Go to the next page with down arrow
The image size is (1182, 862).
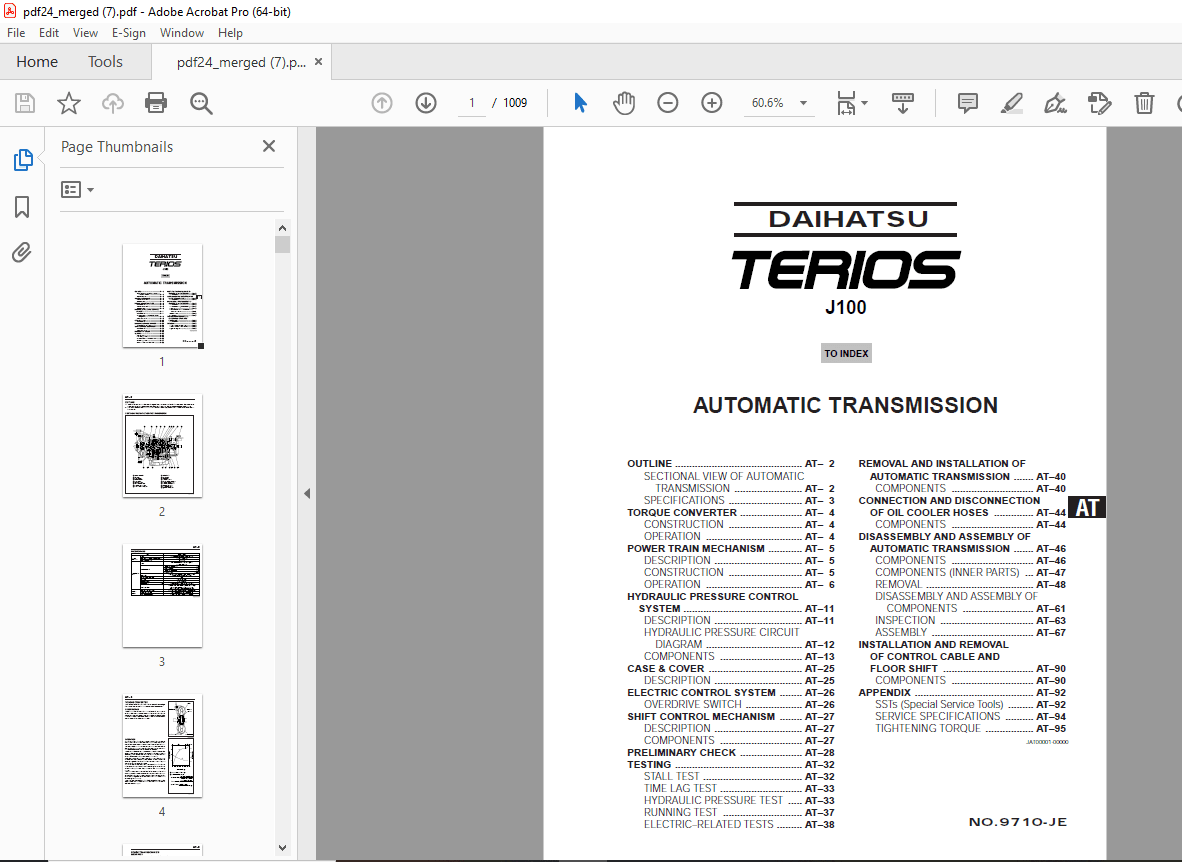(425, 102)
